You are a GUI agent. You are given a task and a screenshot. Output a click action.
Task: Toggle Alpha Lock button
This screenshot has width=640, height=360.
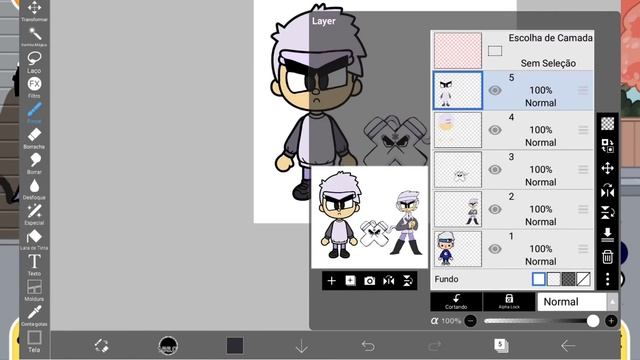pos(509,302)
